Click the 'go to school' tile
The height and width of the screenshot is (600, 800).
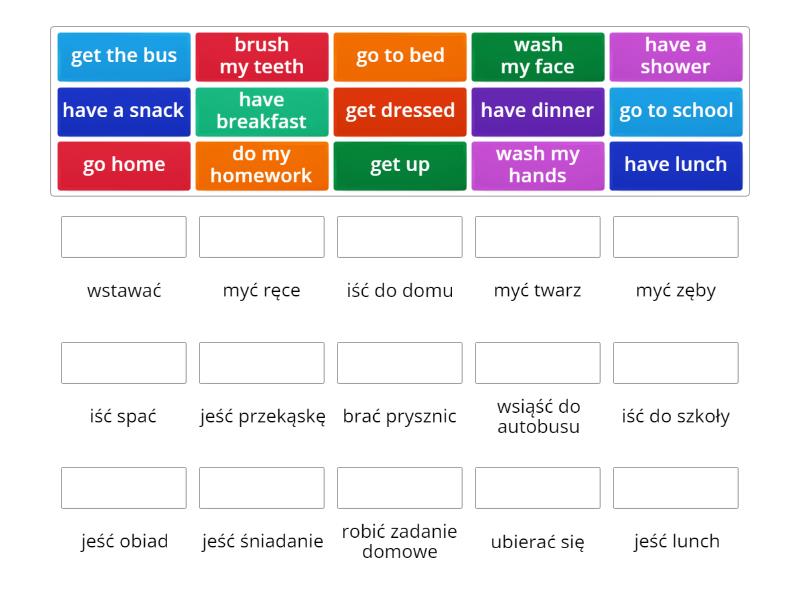pos(676,111)
